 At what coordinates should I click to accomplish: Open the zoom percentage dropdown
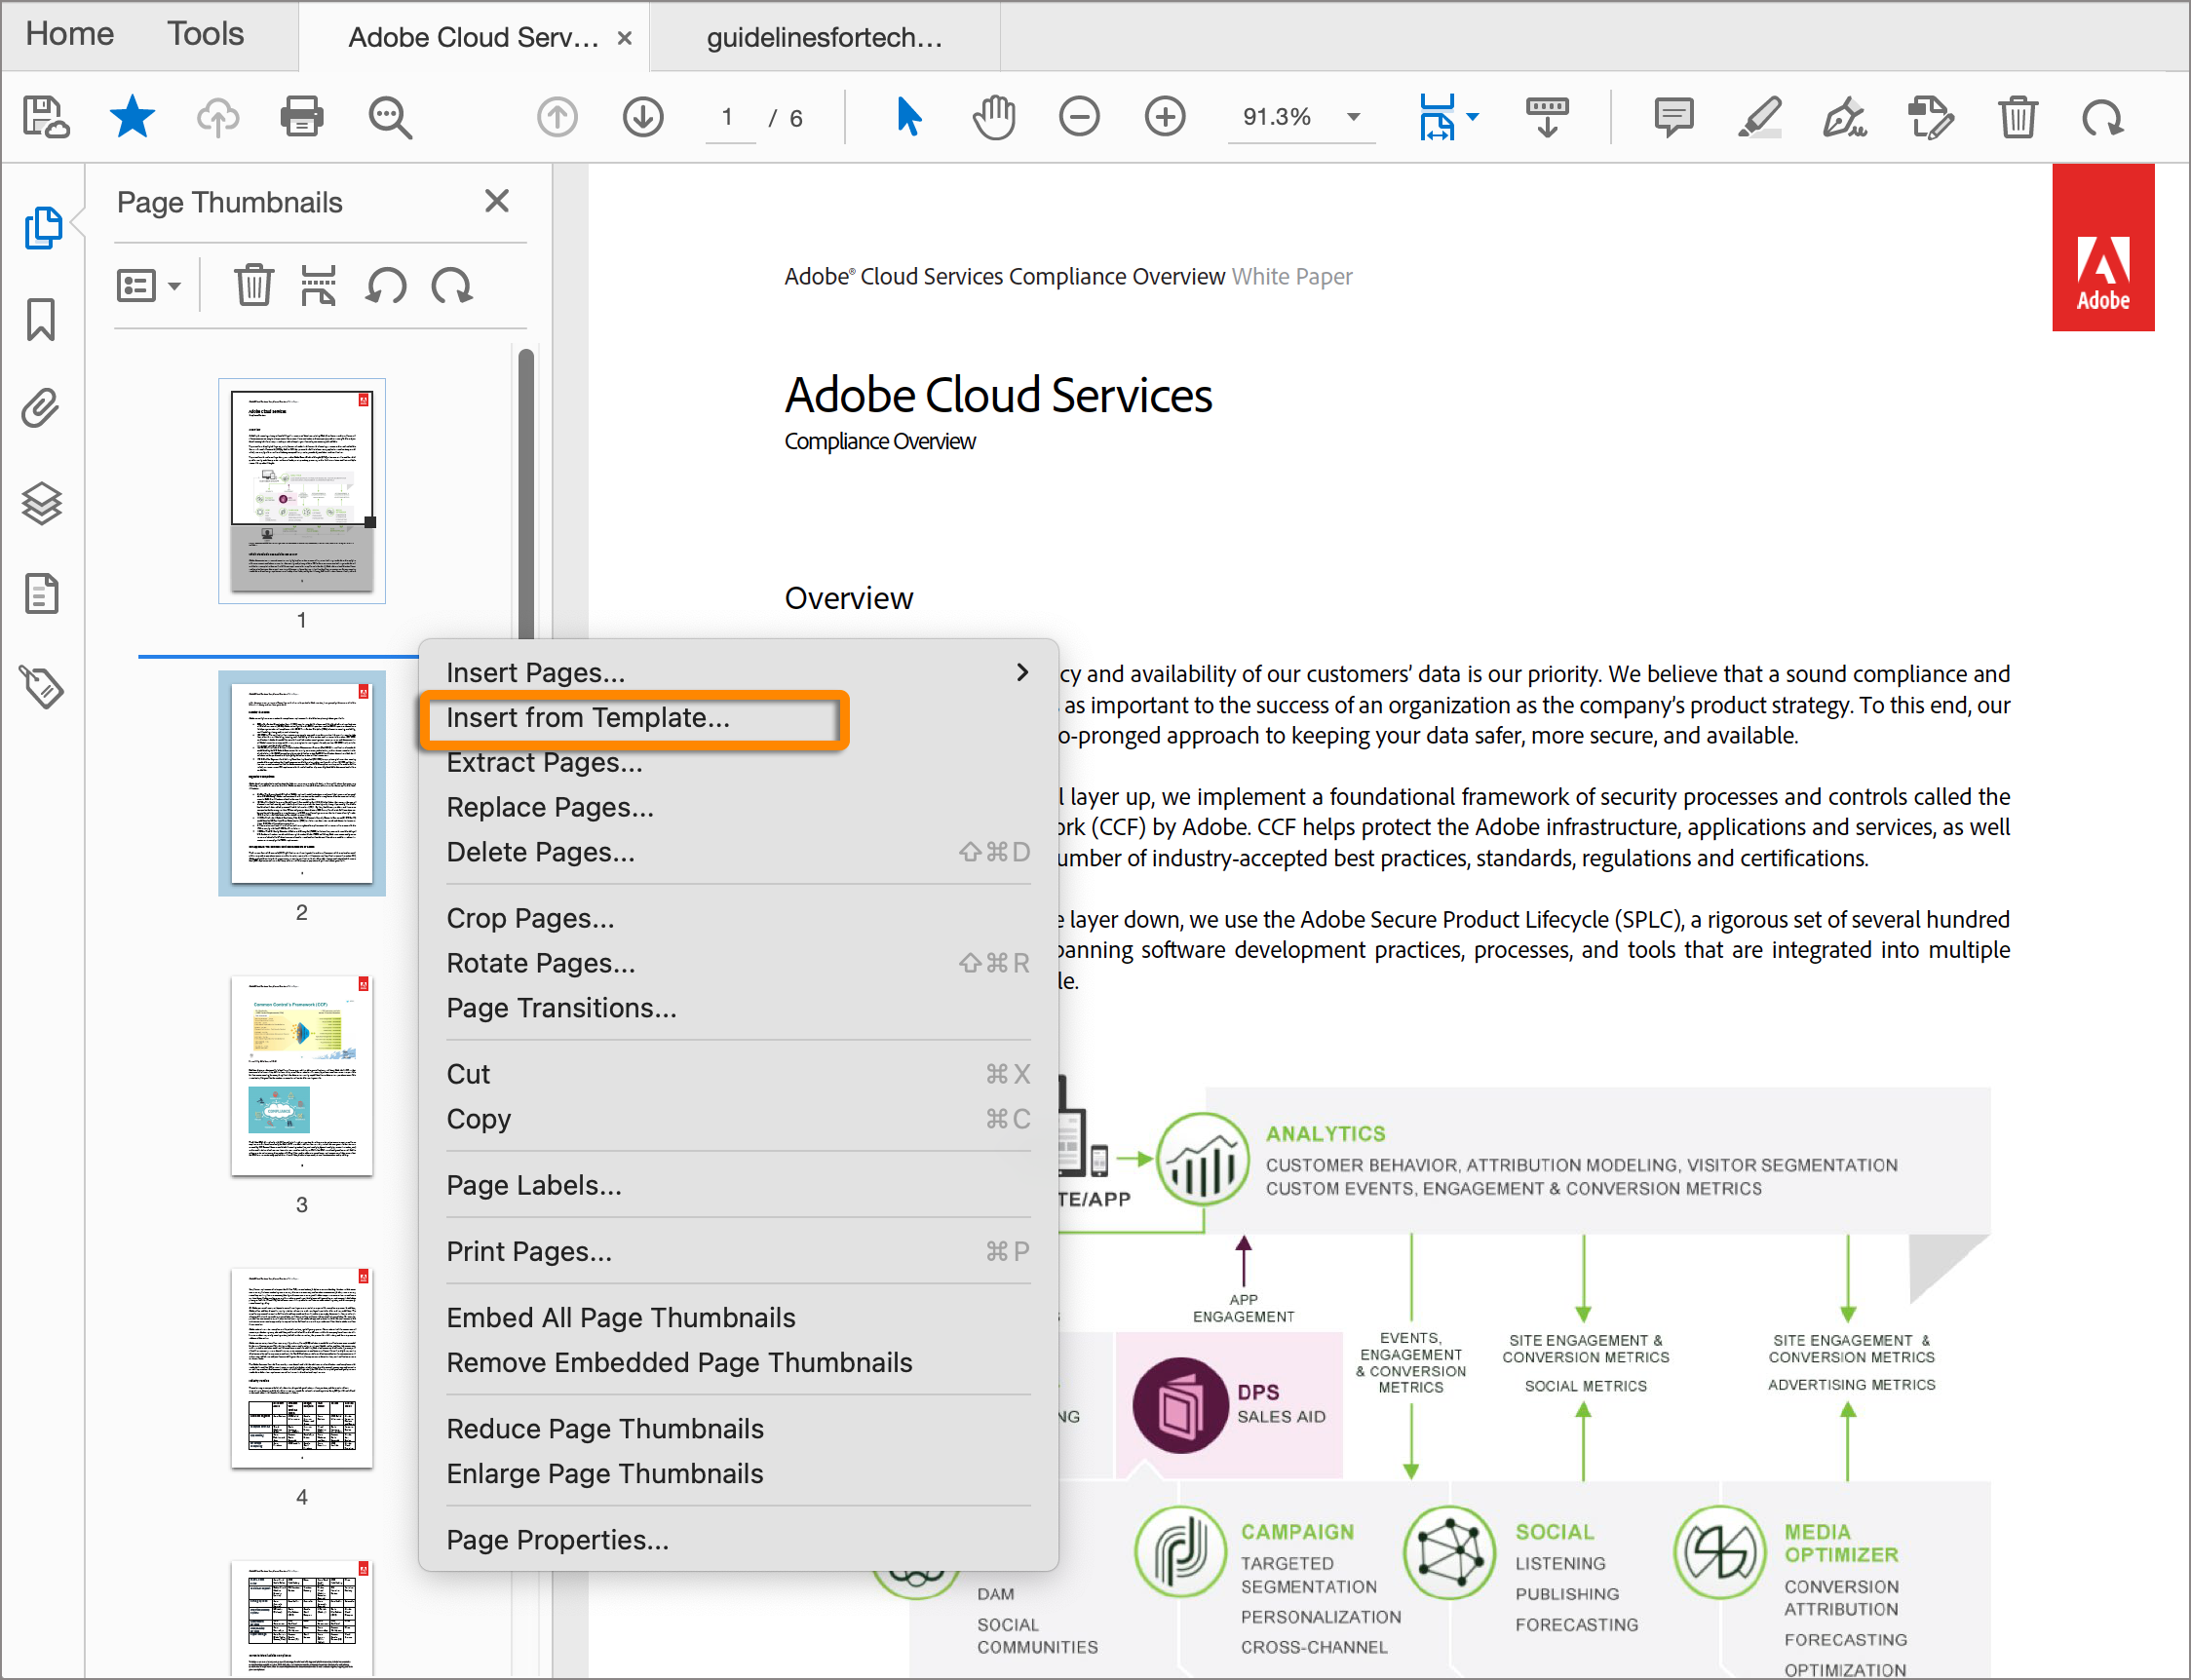[x=1353, y=117]
